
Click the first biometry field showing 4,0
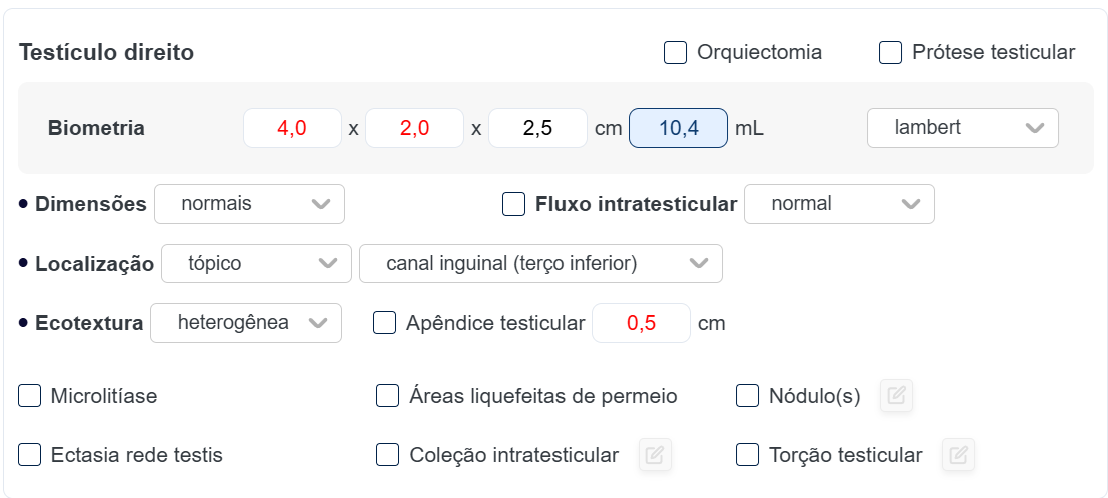pos(292,128)
